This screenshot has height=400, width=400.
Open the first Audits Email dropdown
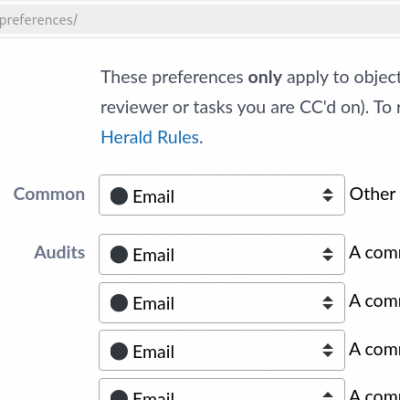(222, 254)
